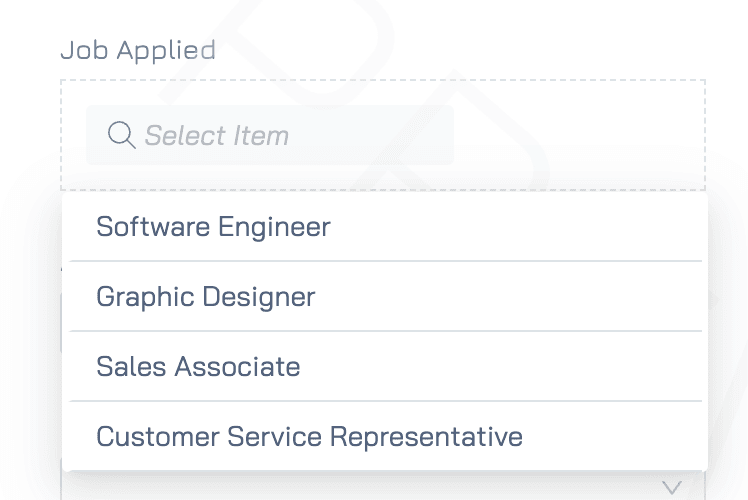Click the Graphic Designer list row
Screen dimensions: 748x500
[x=385, y=296]
